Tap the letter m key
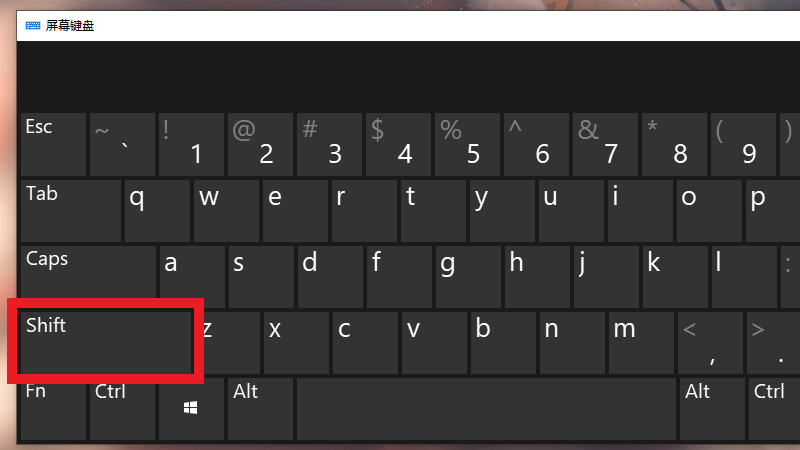The height and width of the screenshot is (450, 800). click(641, 342)
